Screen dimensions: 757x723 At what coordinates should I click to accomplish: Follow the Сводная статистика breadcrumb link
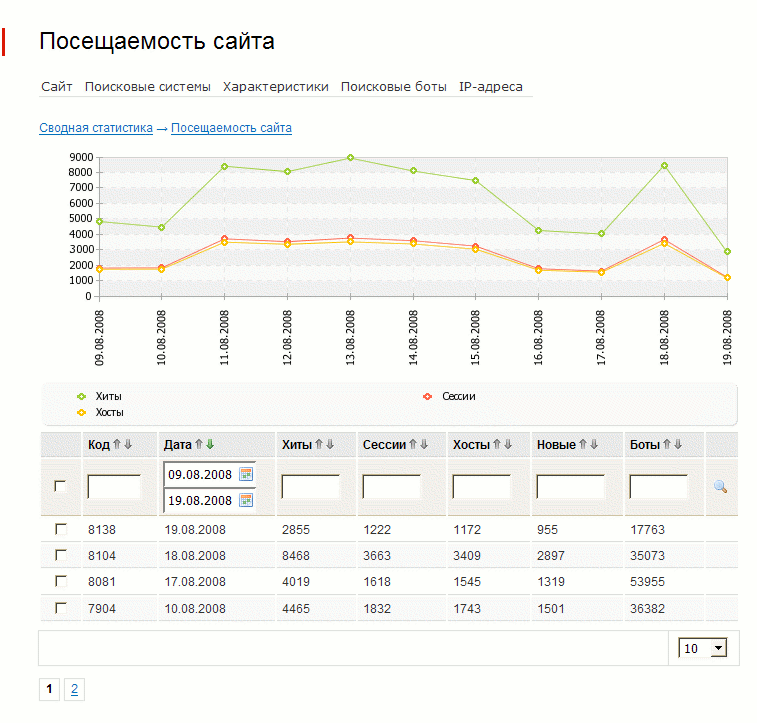coord(96,128)
